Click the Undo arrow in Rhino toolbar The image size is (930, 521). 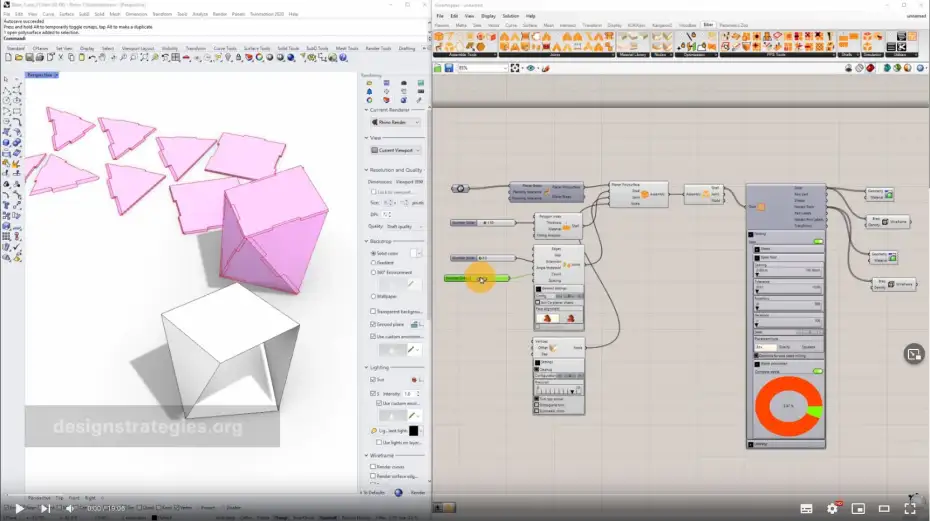click(92, 58)
